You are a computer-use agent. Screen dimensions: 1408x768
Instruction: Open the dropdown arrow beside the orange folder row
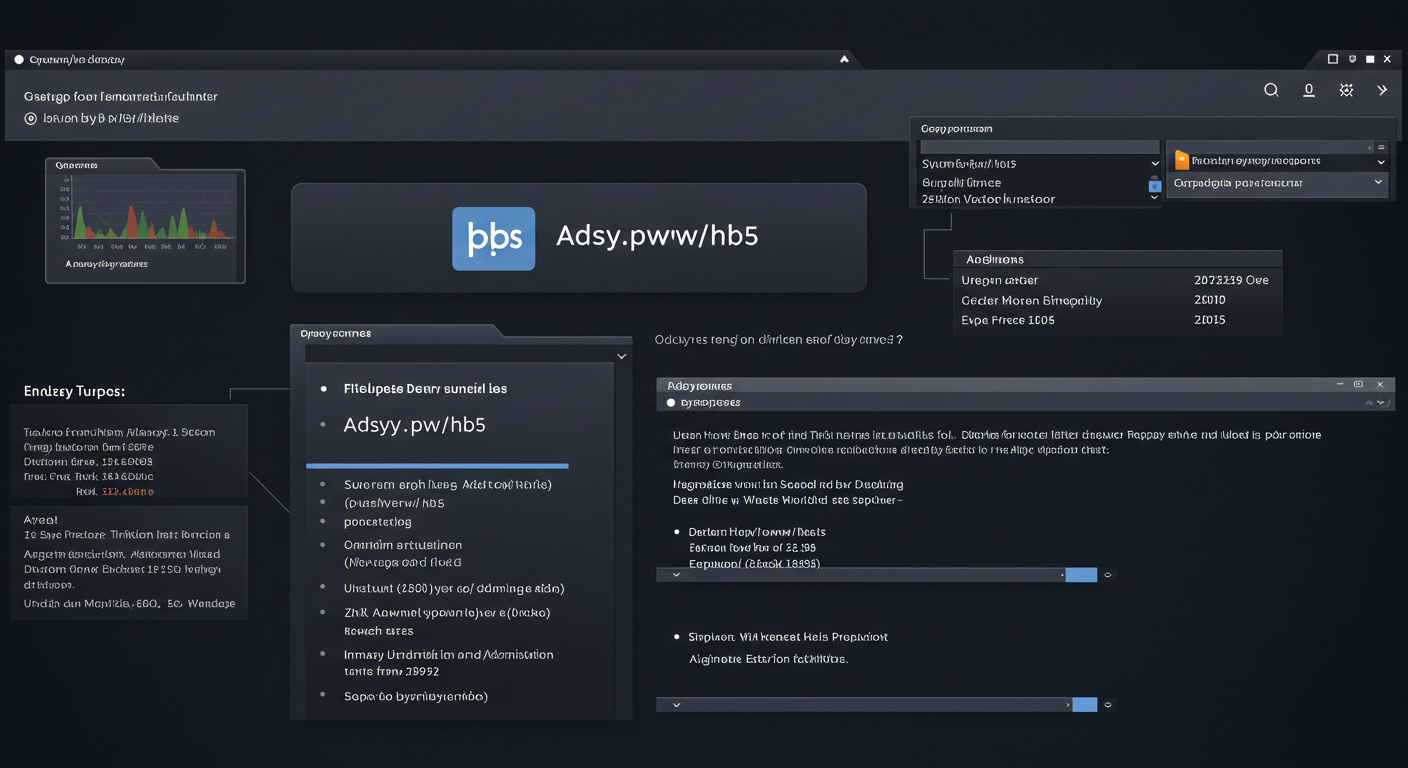(1381, 161)
